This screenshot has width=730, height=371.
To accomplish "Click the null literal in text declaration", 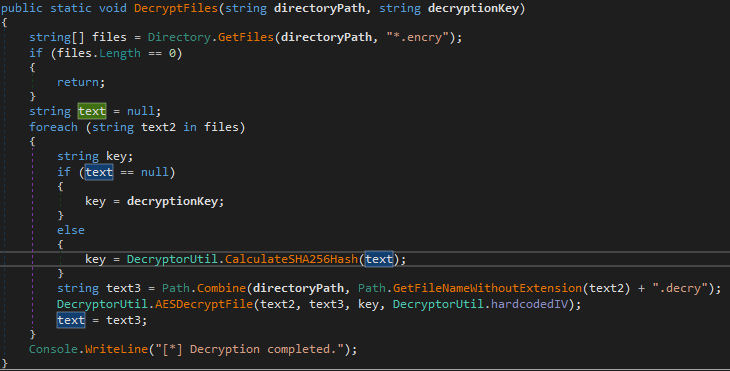I will coord(141,111).
